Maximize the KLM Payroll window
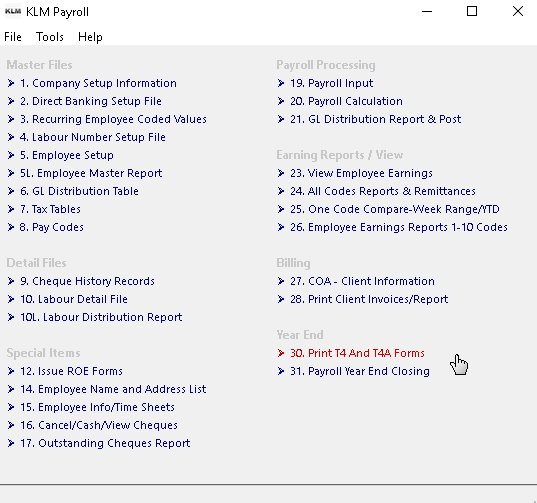Viewport: 537px width, 503px height. 472,11
